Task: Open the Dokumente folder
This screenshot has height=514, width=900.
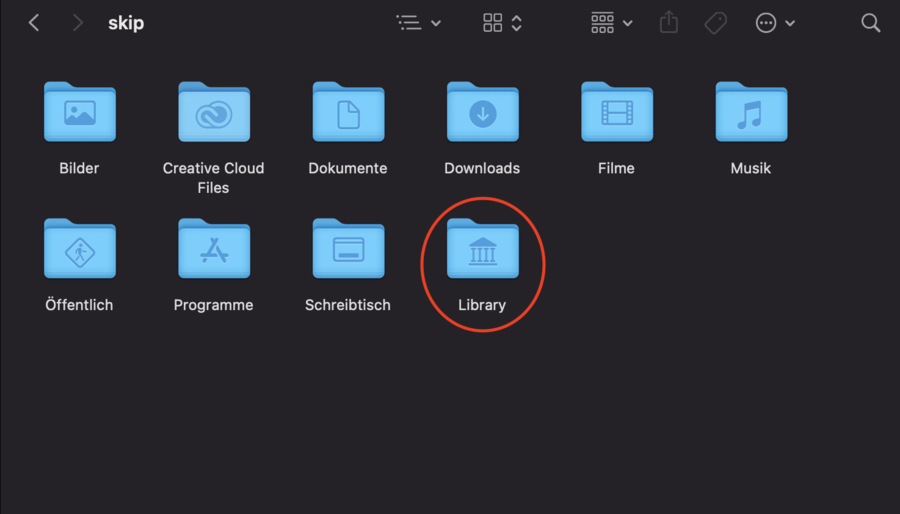Action: 347,113
